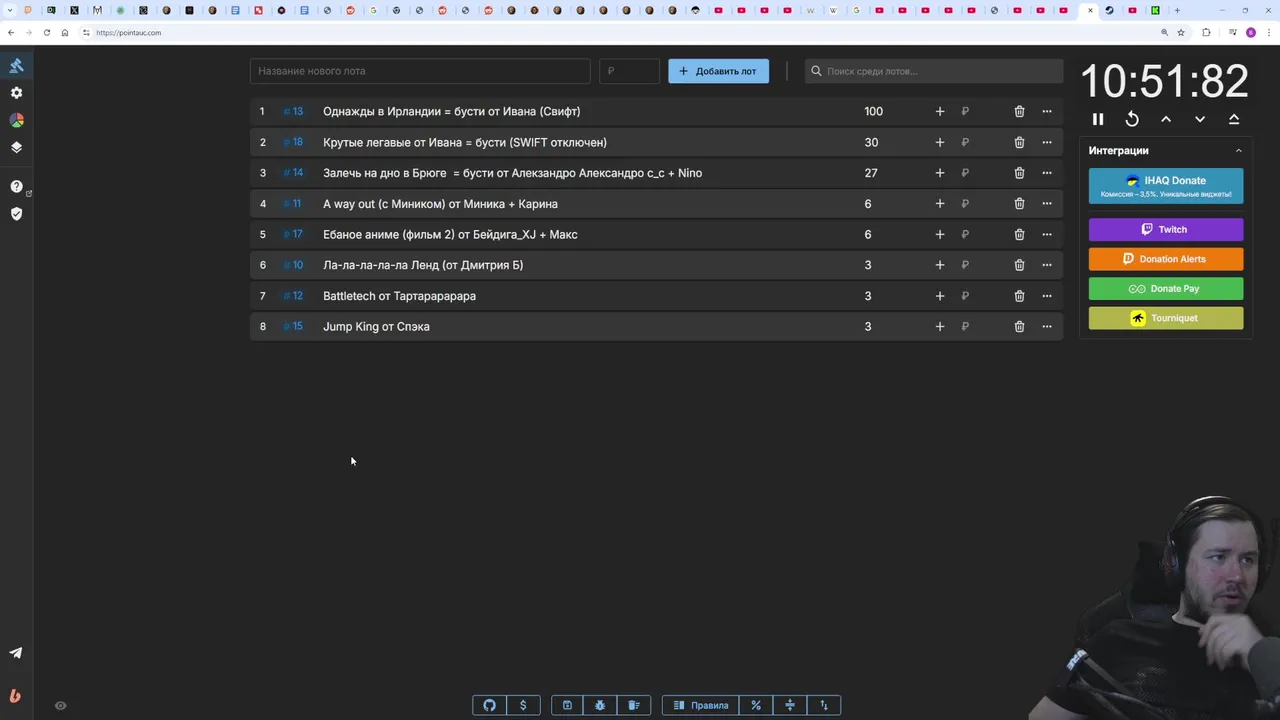Open more options for Крутые легавые lot
This screenshot has height=720, width=1280.
[x=1046, y=142]
